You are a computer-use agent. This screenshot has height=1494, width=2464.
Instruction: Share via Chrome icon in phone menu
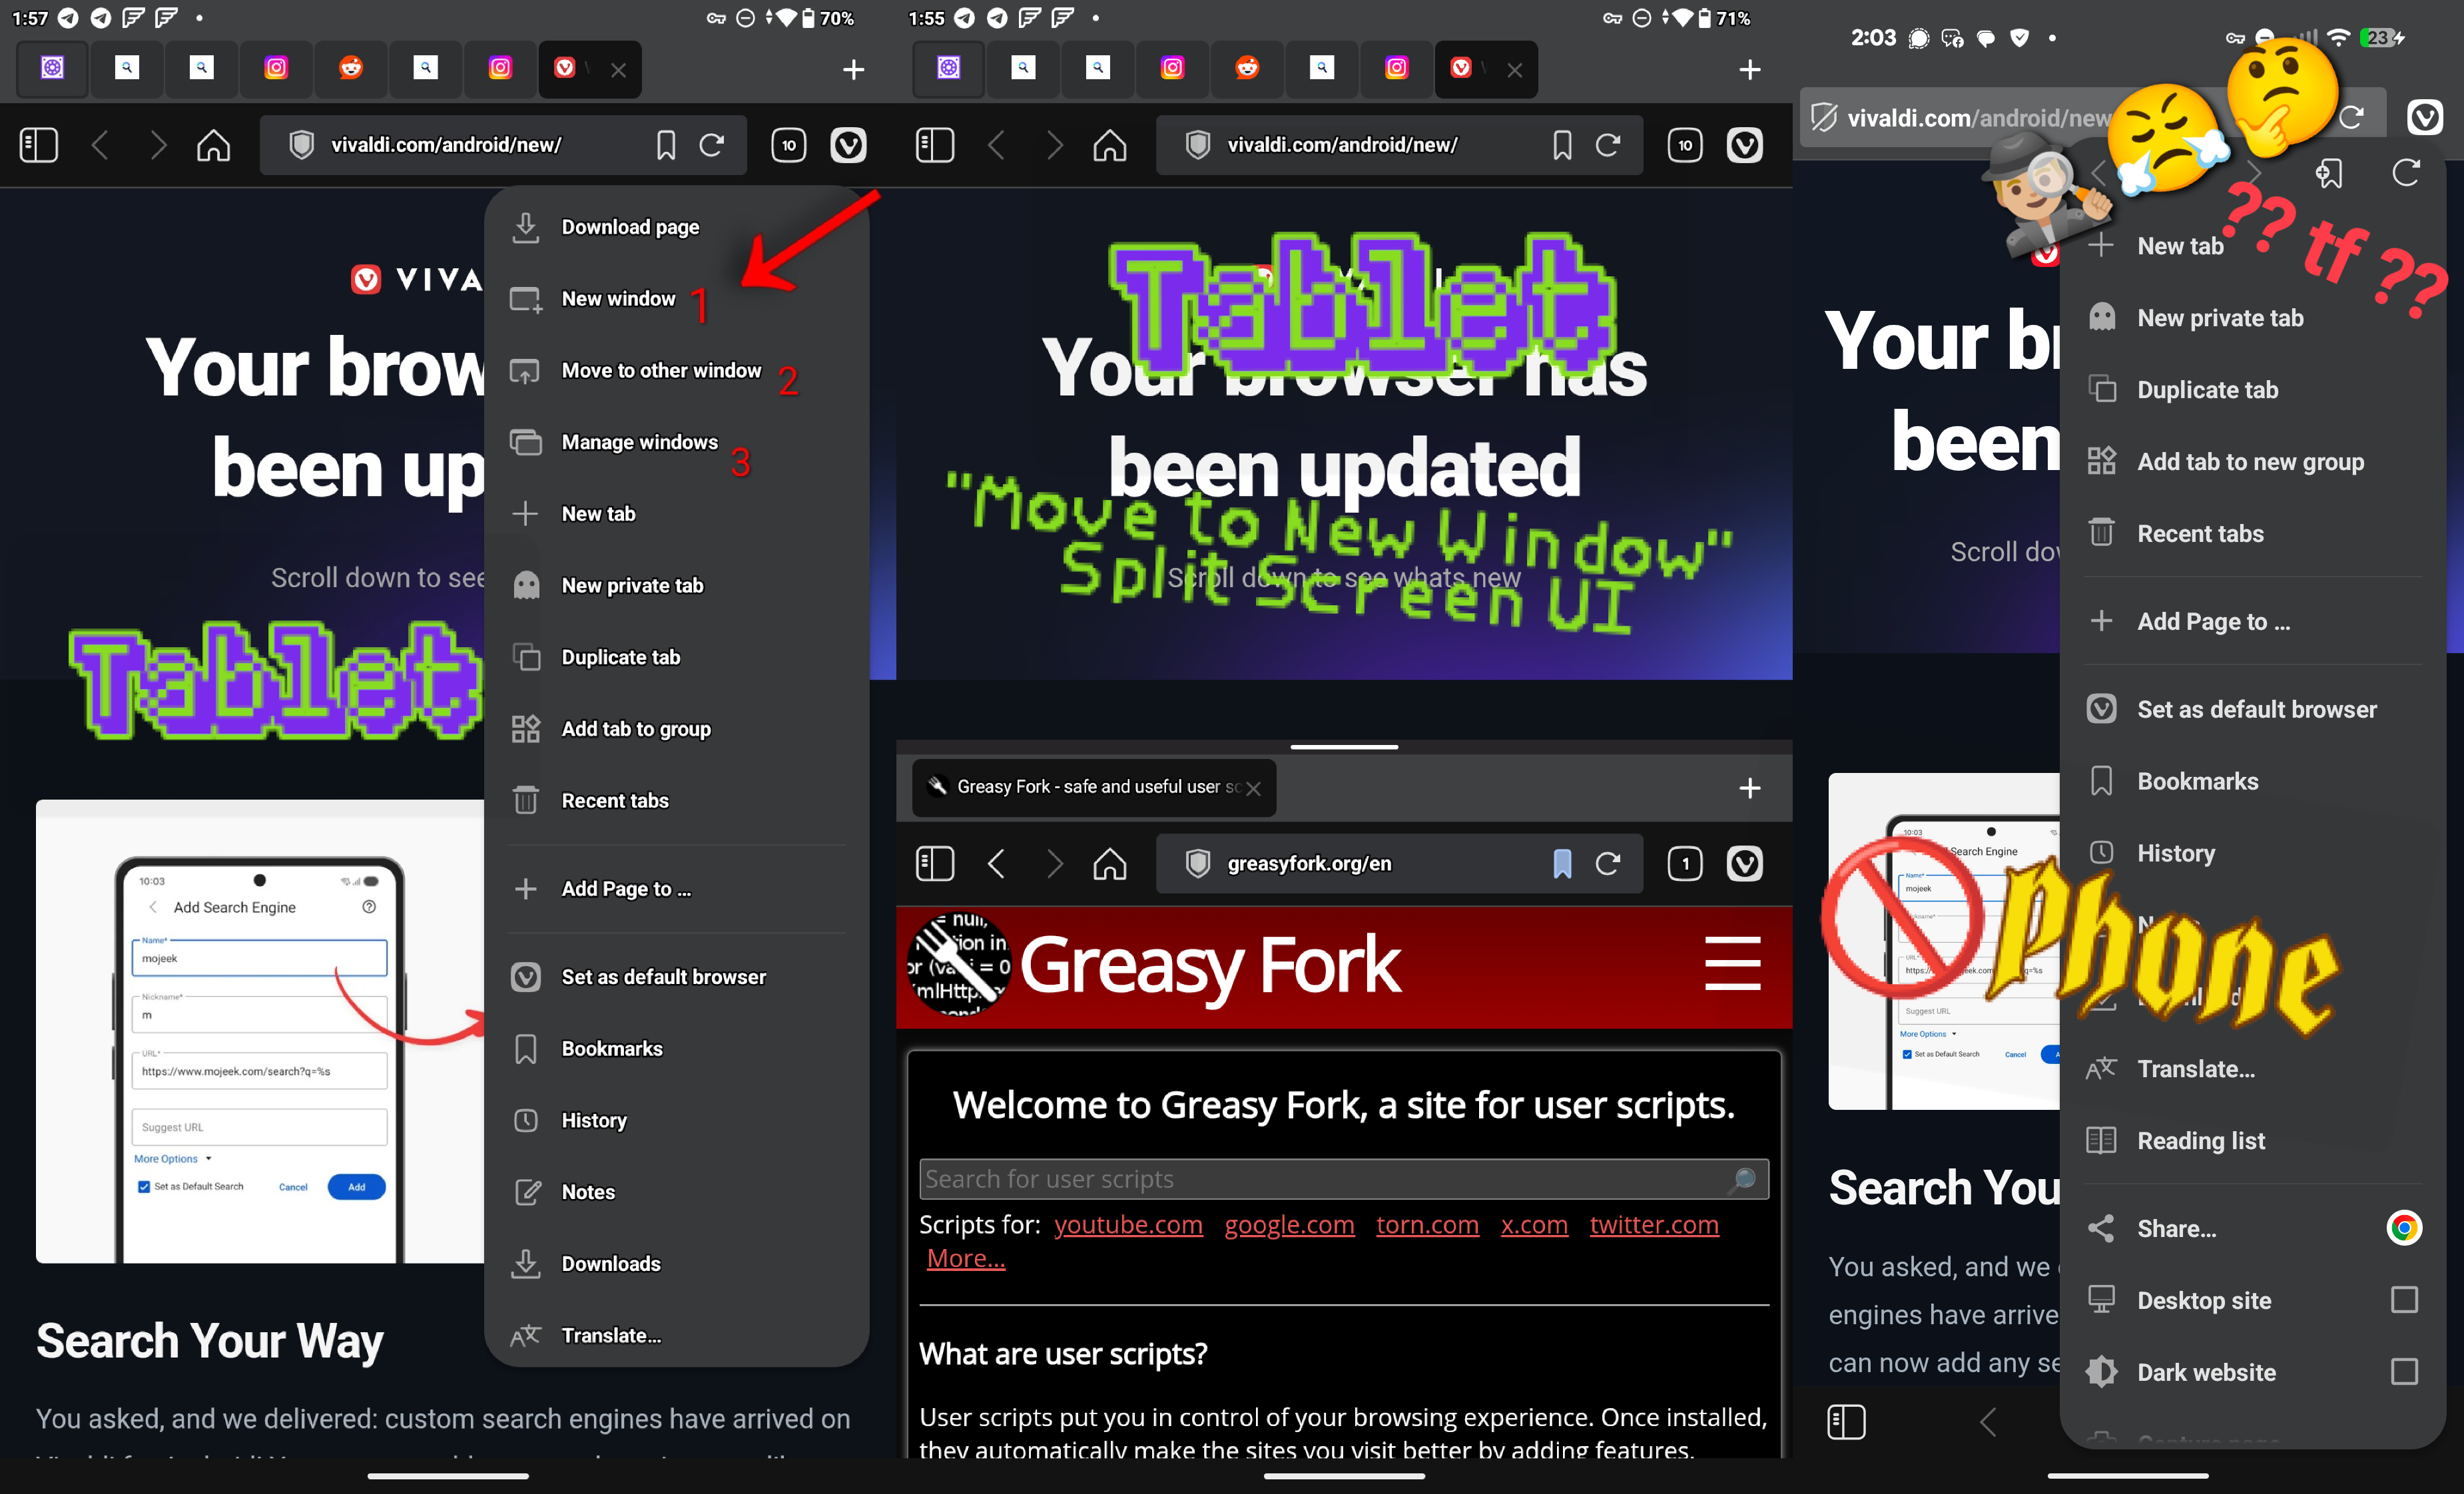coord(2403,1228)
